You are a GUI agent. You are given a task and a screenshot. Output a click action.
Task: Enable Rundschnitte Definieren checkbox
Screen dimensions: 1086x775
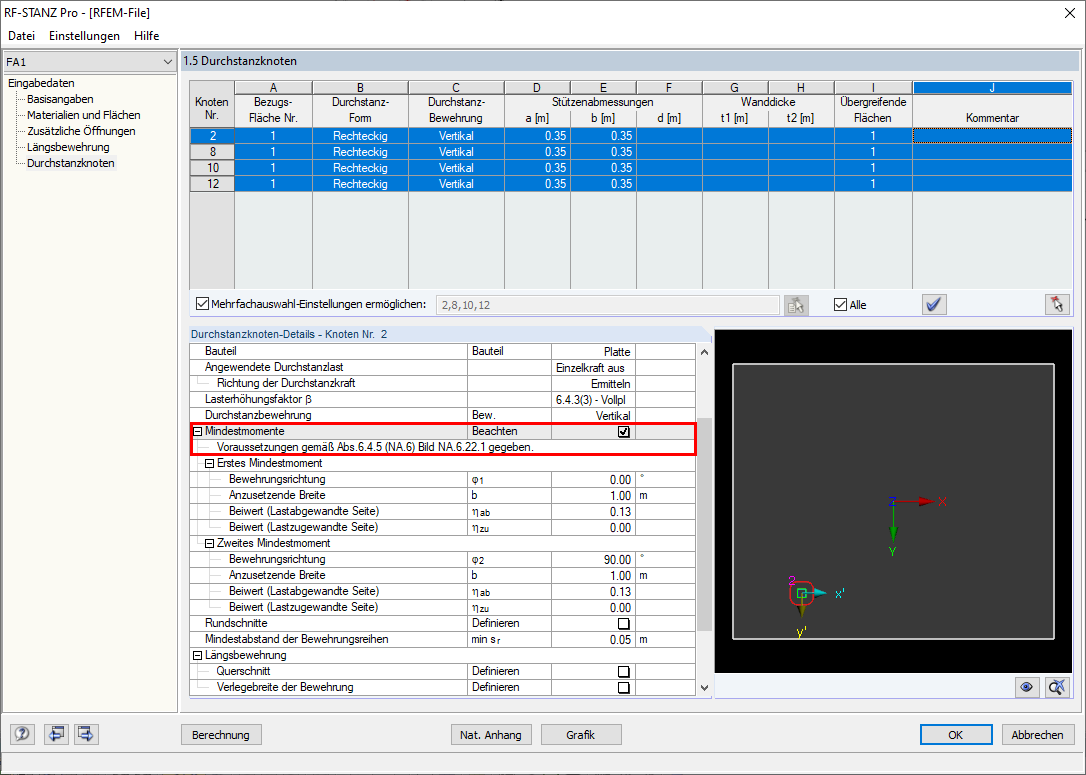point(625,623)
